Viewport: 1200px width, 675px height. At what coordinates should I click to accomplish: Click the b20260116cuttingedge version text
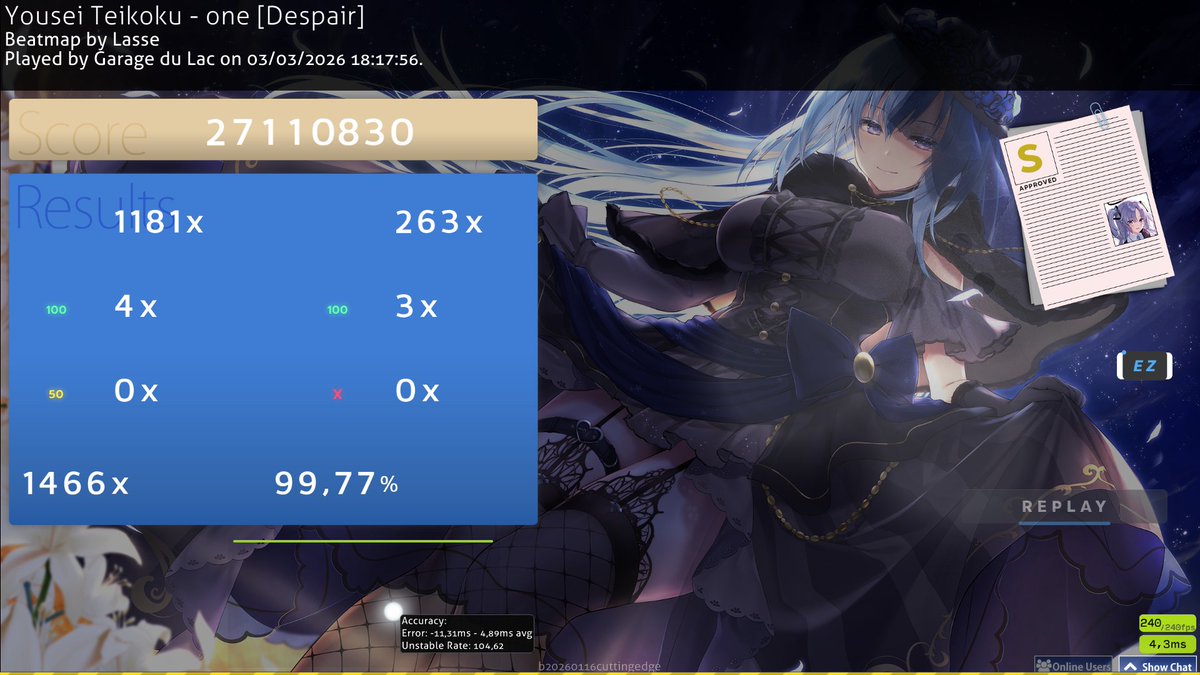pyautogui.click(x=599, y=666)
